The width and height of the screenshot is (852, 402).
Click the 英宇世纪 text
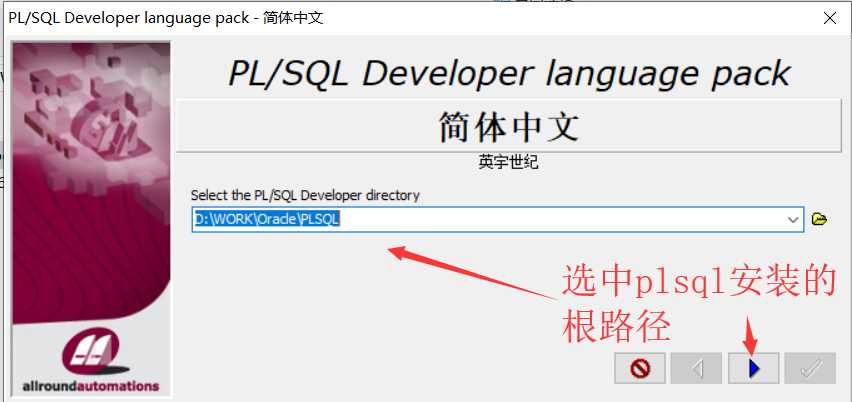(509, 162)
